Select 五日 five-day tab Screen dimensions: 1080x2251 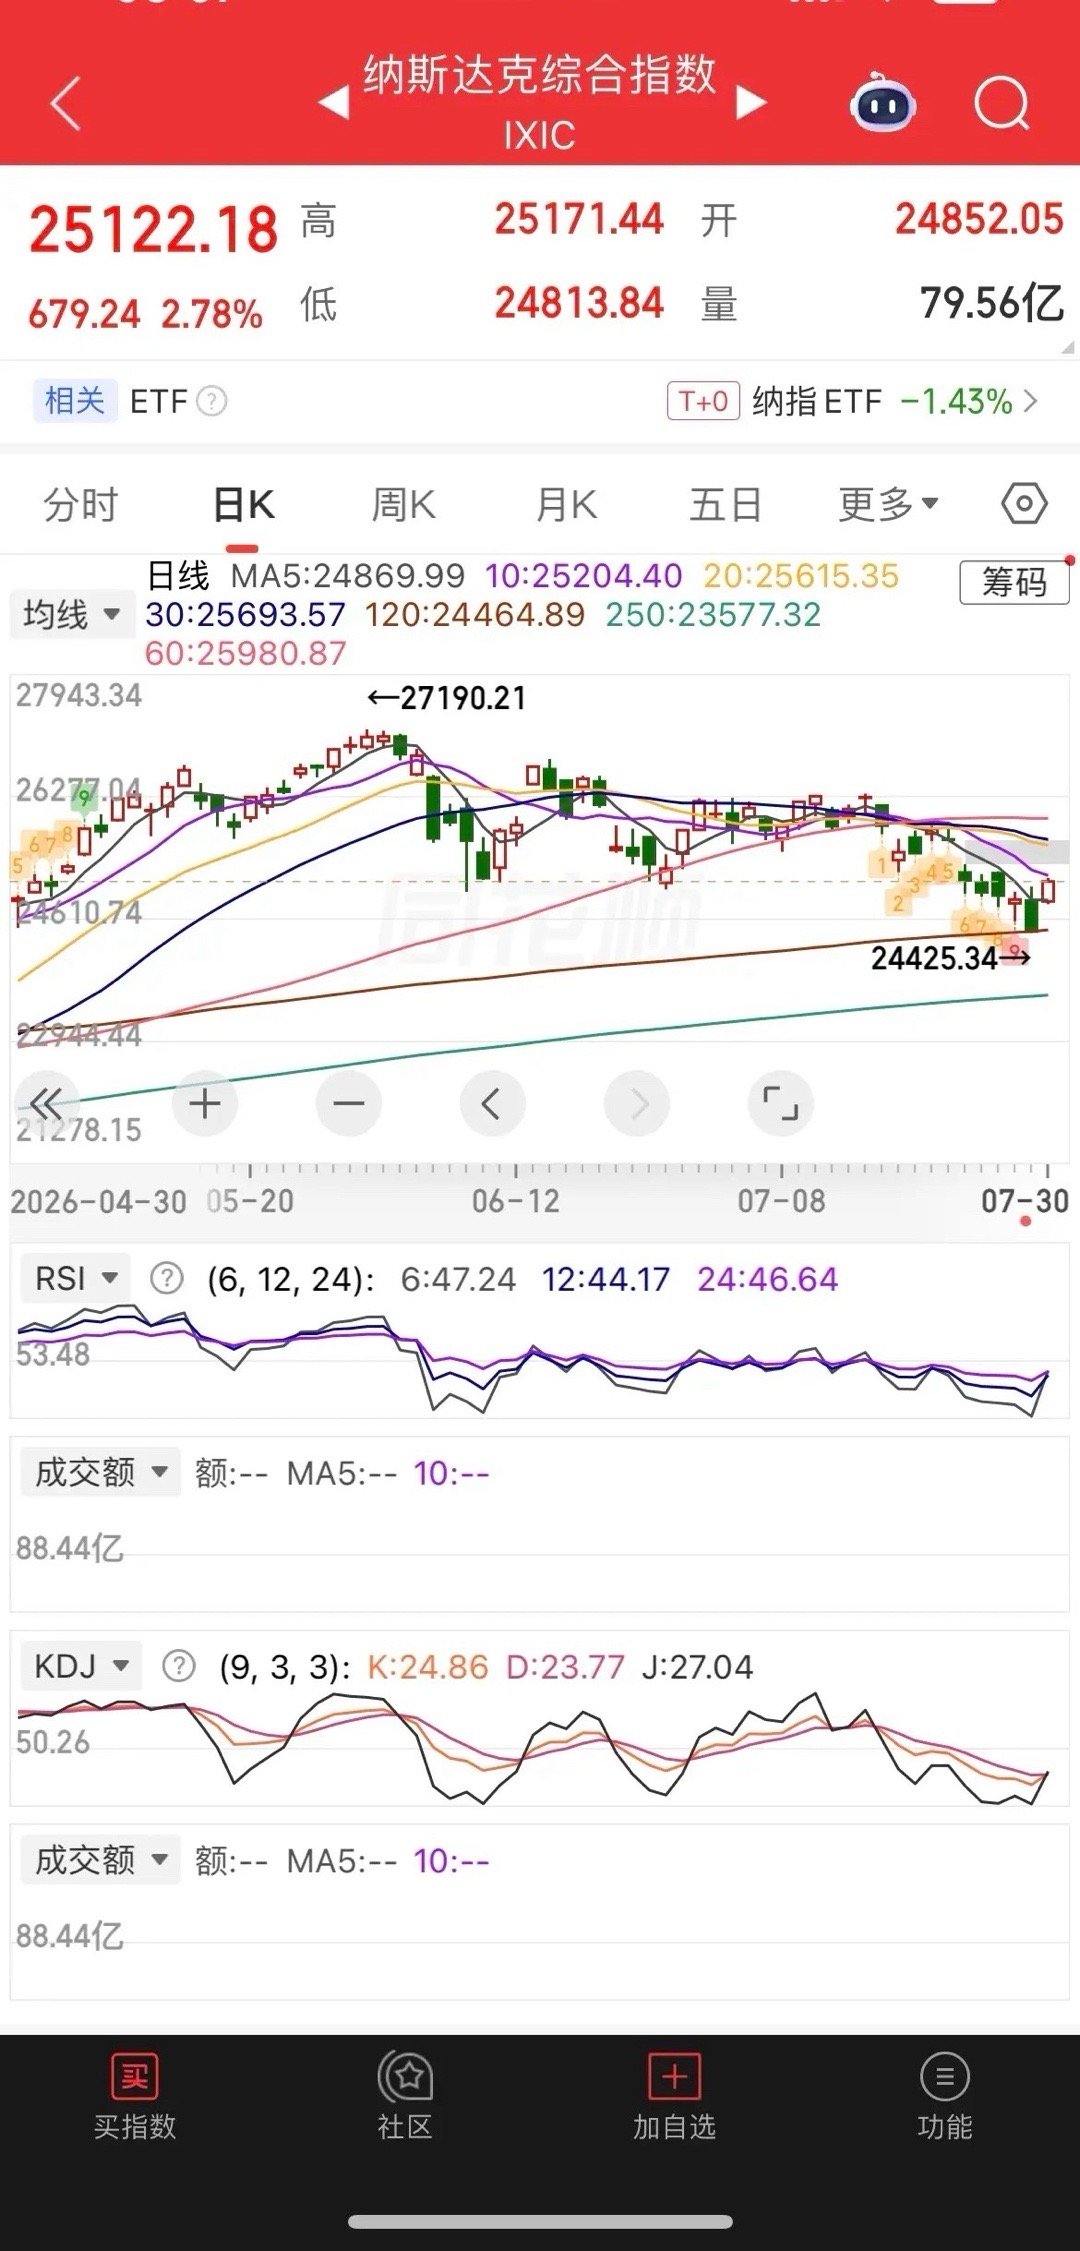pyautogui.click(x=726, y=504)
